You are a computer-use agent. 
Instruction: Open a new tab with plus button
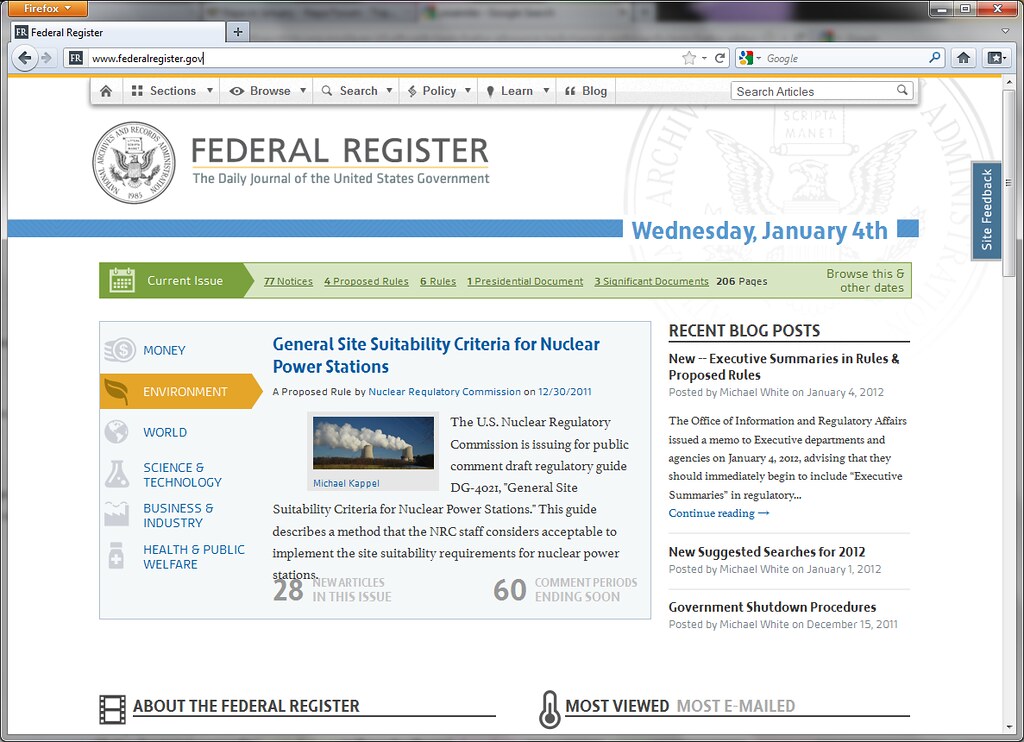pos(238,31)
